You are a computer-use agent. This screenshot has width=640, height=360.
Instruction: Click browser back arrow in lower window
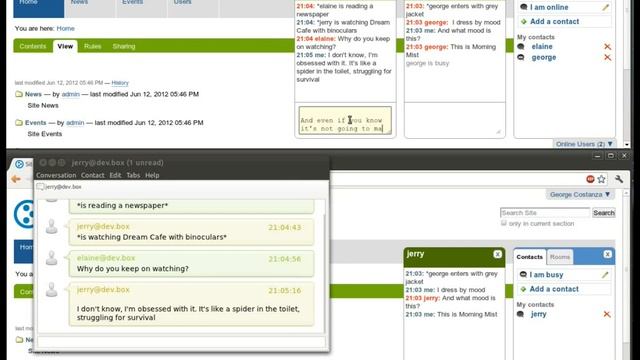coord(16,179)
